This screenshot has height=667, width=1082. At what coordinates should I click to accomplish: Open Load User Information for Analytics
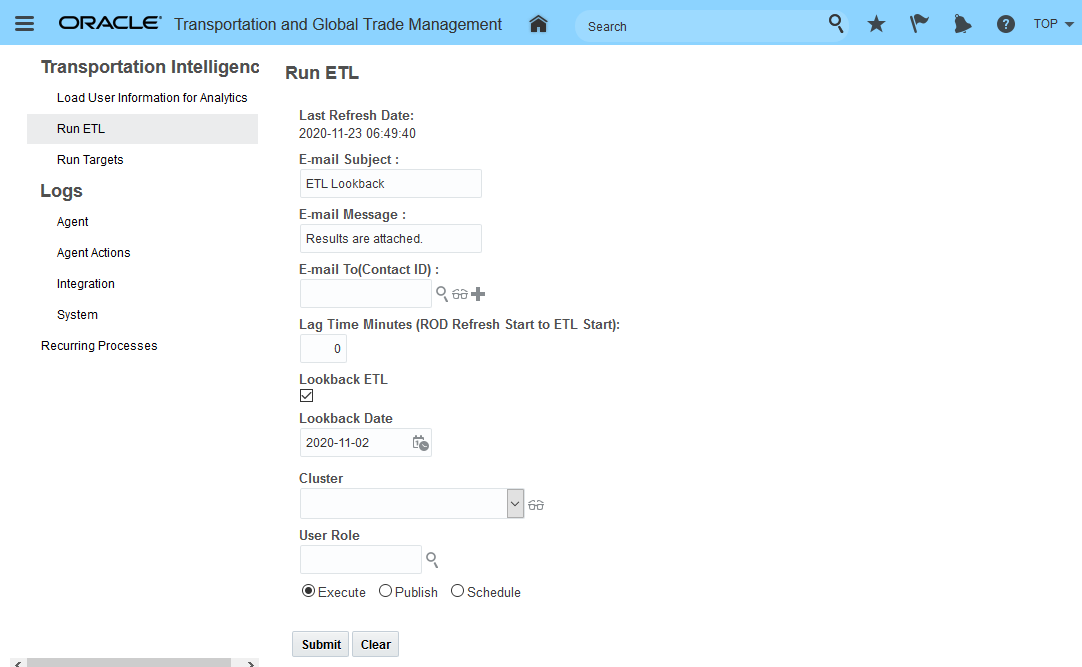tap(152, 97)
